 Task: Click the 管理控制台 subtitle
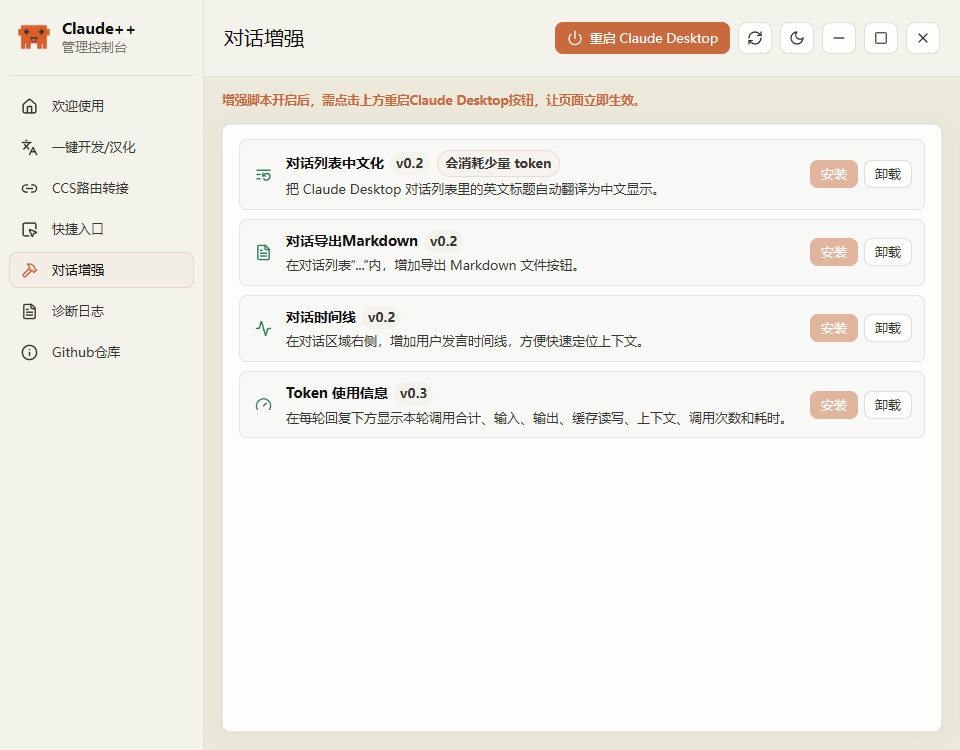(x=94, y=47)
